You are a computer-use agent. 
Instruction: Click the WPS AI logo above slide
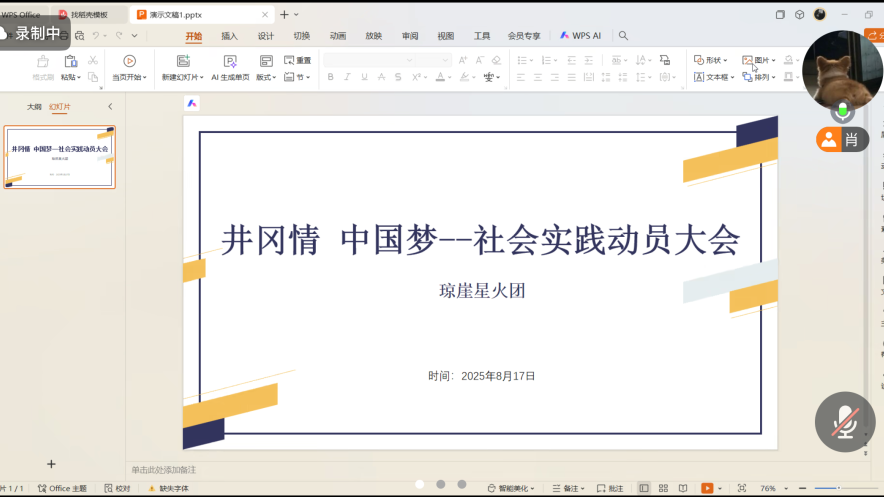pyautogui.click(x=192, y=103)
